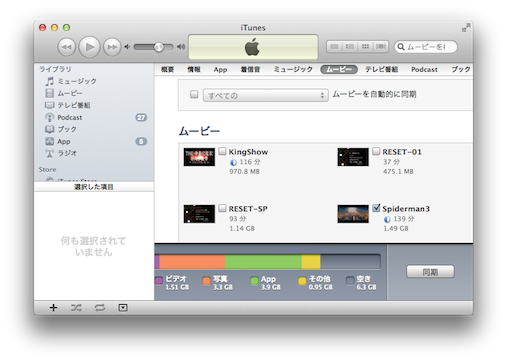
Task: Click the App badge showing 5
Action: click(141, 141)
